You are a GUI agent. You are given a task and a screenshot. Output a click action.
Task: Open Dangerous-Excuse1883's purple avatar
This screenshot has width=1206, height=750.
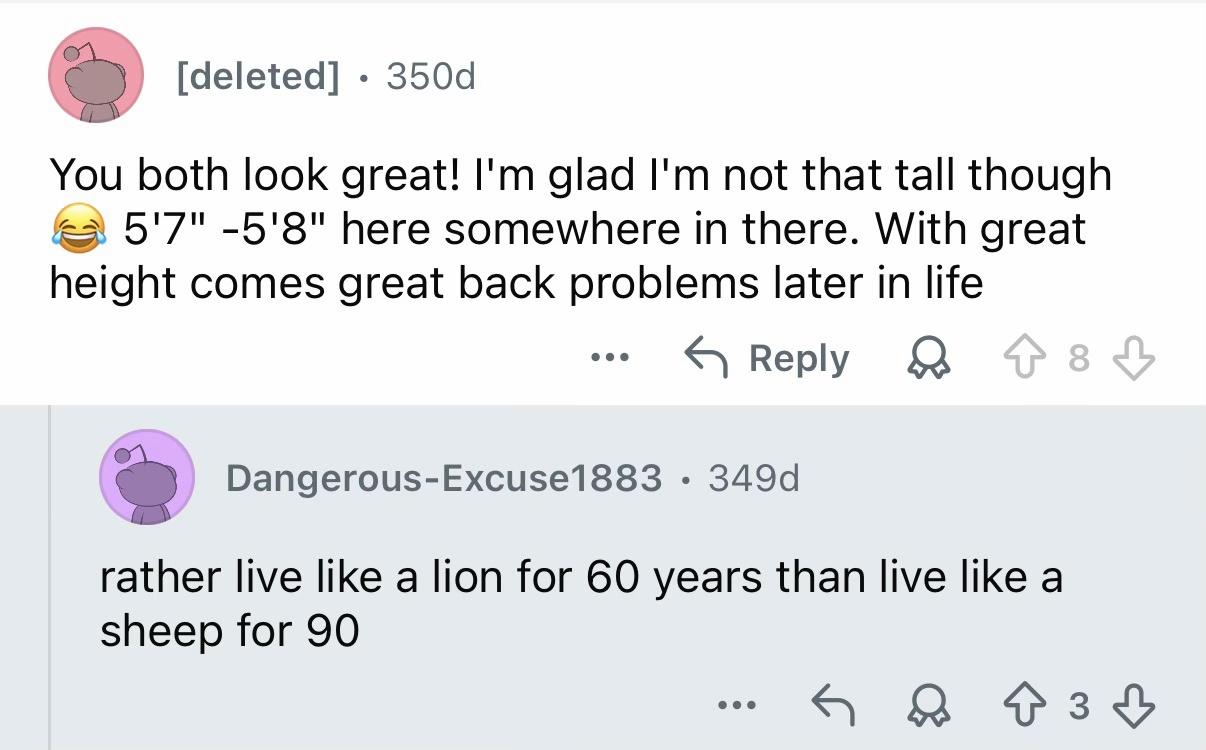point(146,478)
